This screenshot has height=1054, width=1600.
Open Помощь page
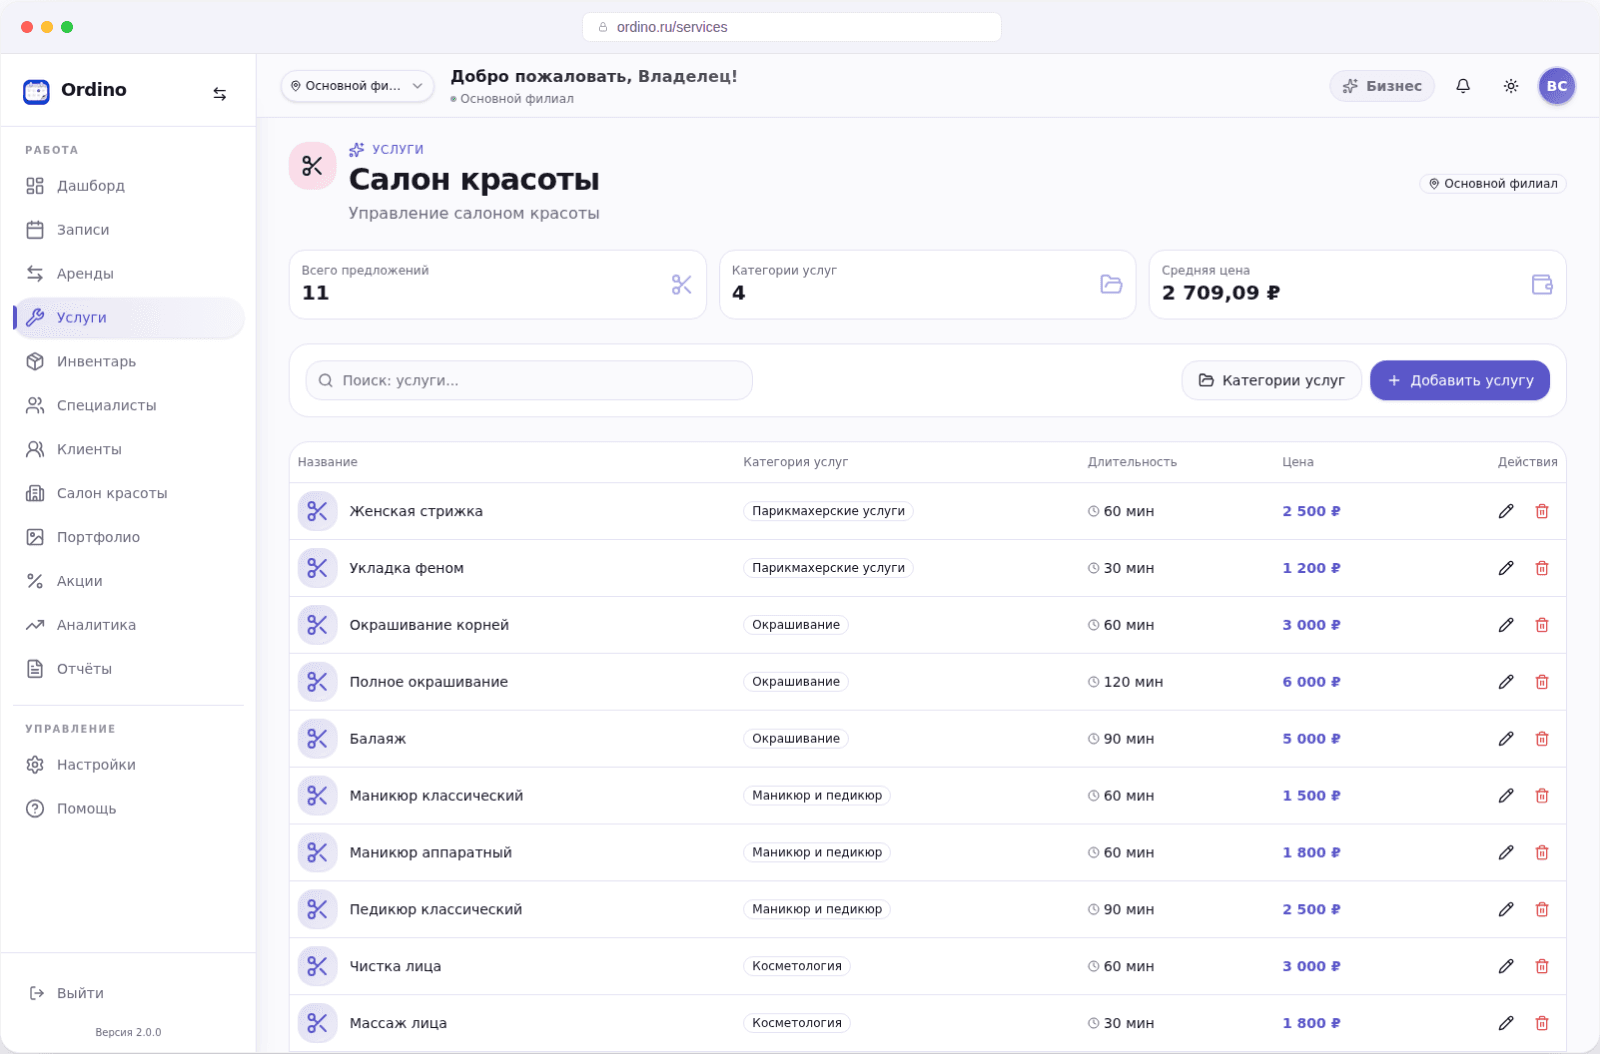tap(129, 809)
